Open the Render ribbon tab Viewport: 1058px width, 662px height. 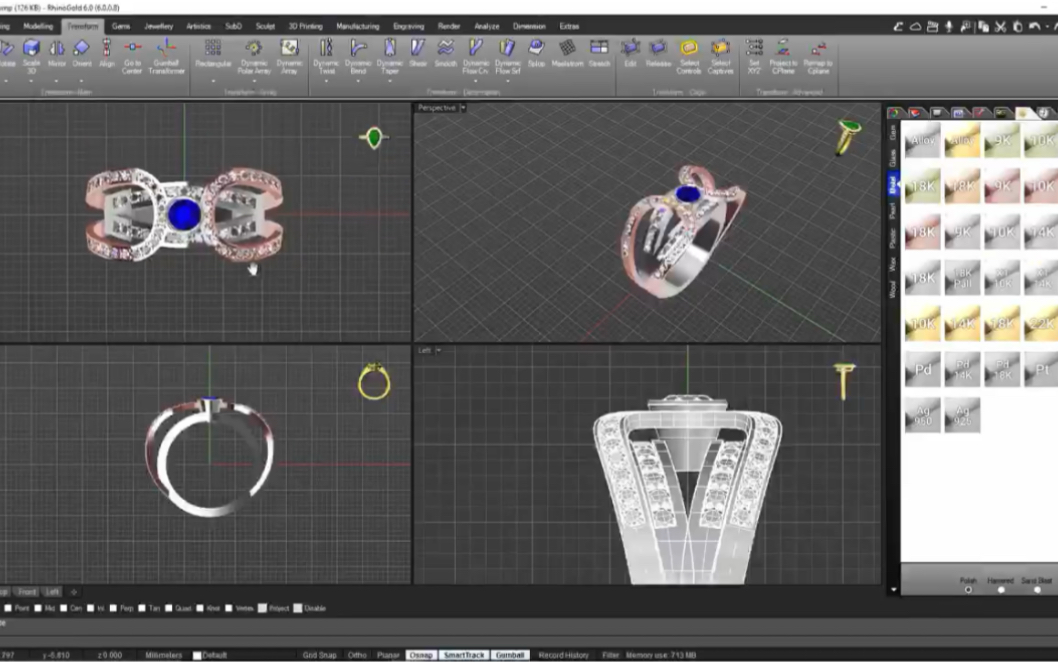pyautogui.click(x=449, y=26)
